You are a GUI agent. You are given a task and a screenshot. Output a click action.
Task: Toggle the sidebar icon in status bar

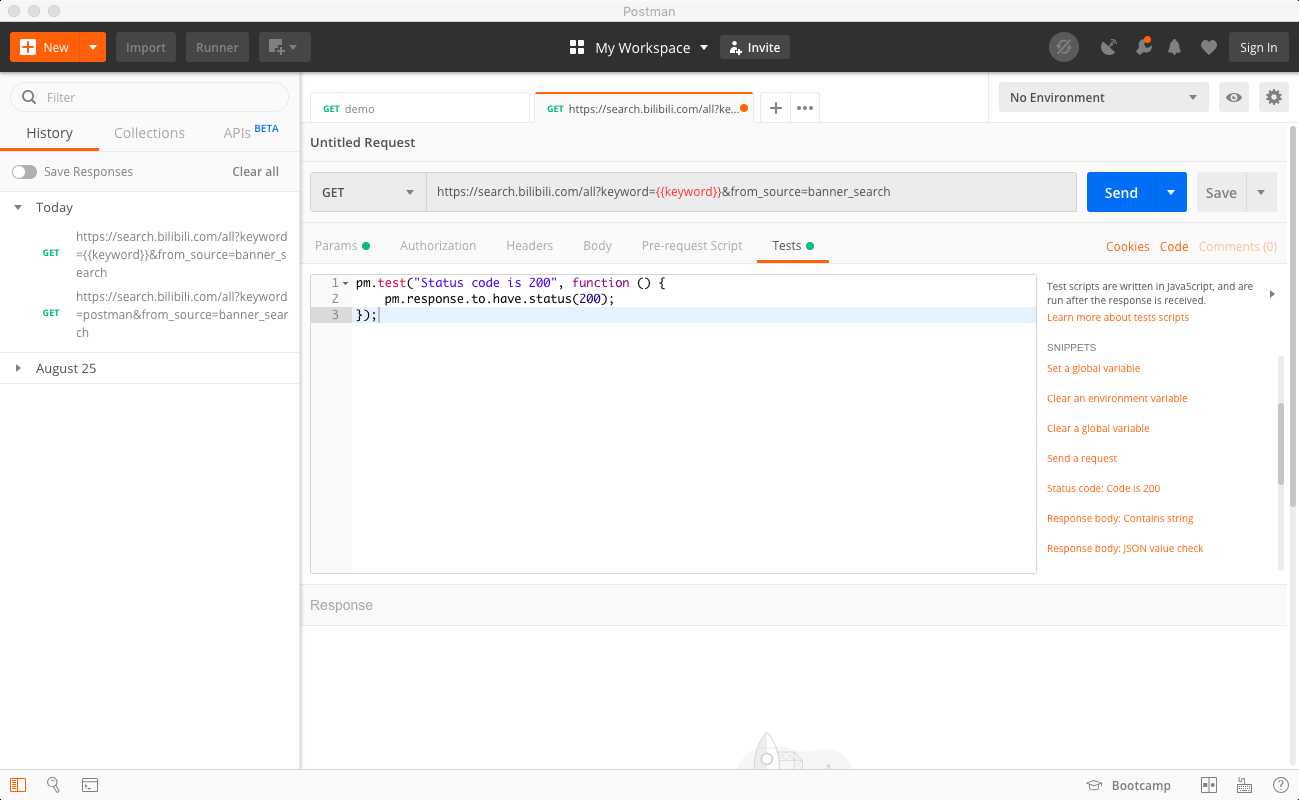click(19, 785)
